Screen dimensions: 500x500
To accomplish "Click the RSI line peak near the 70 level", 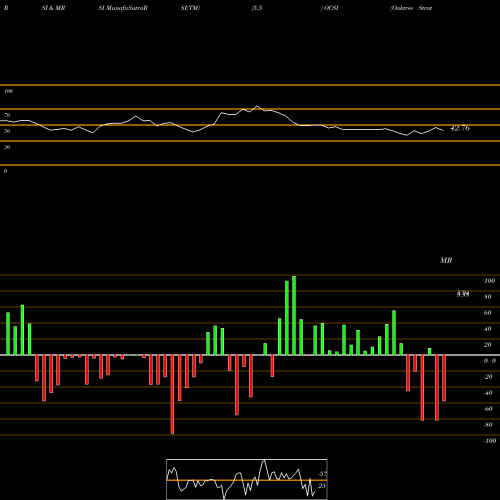I will 257,106.
